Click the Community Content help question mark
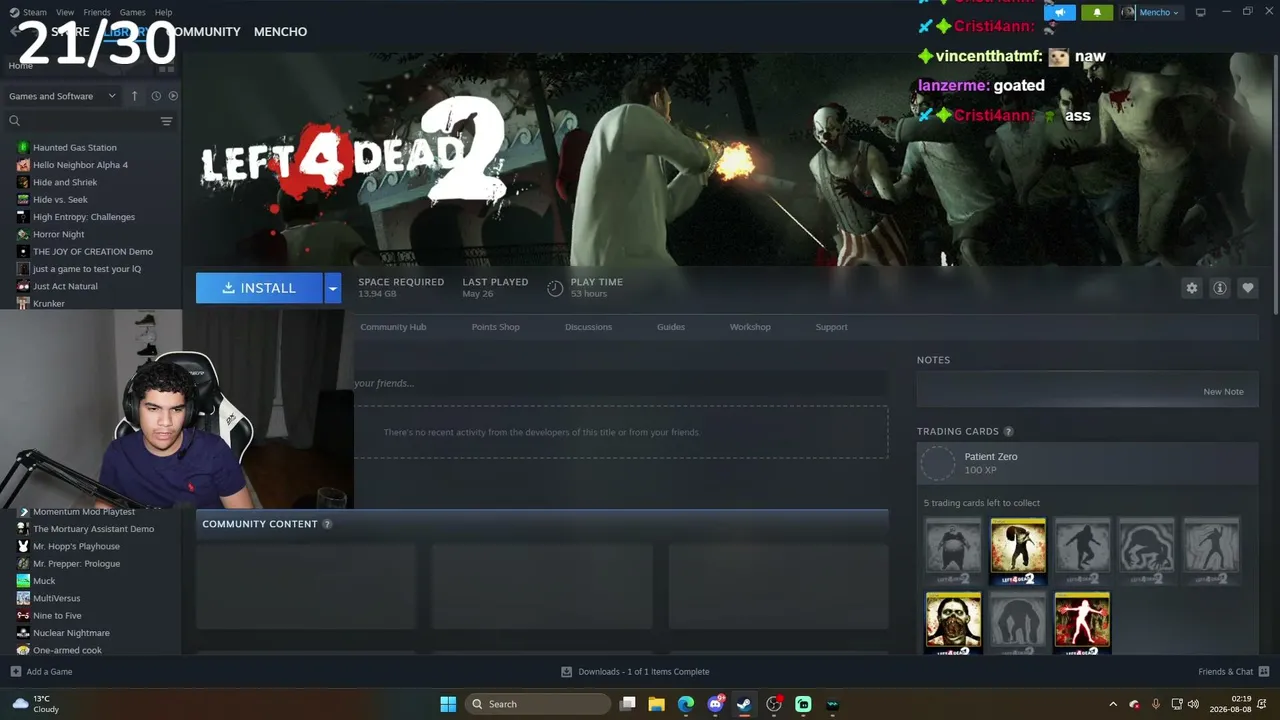 click(327, 524)
